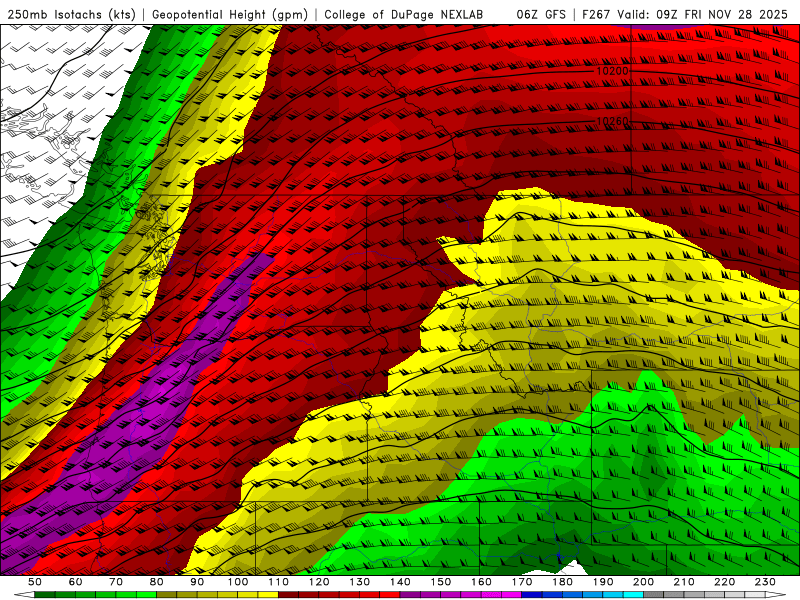Click the '06Z GFS' model run label
This screenshot has width=800, height=600.
541,15
